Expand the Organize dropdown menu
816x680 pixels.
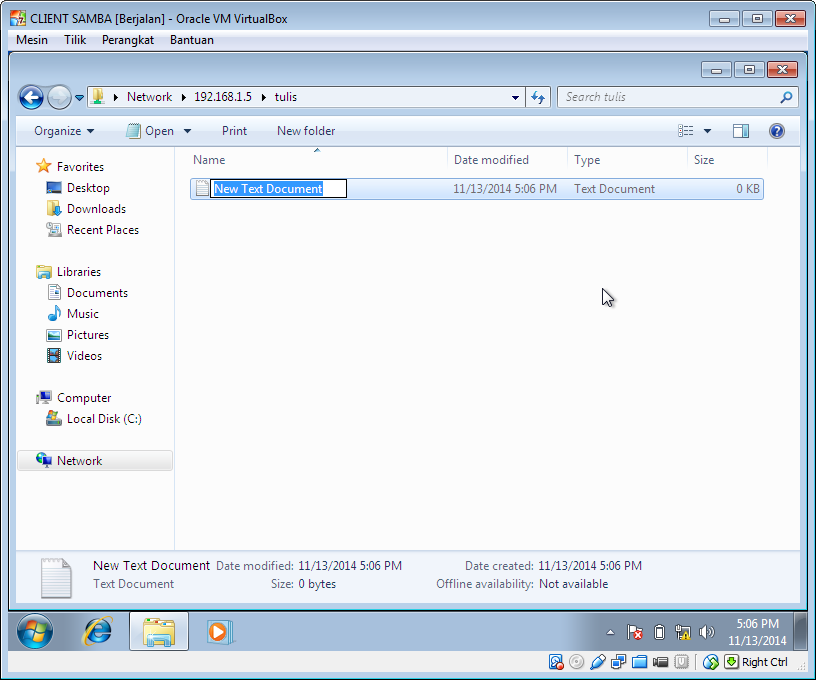coord(64,131)
